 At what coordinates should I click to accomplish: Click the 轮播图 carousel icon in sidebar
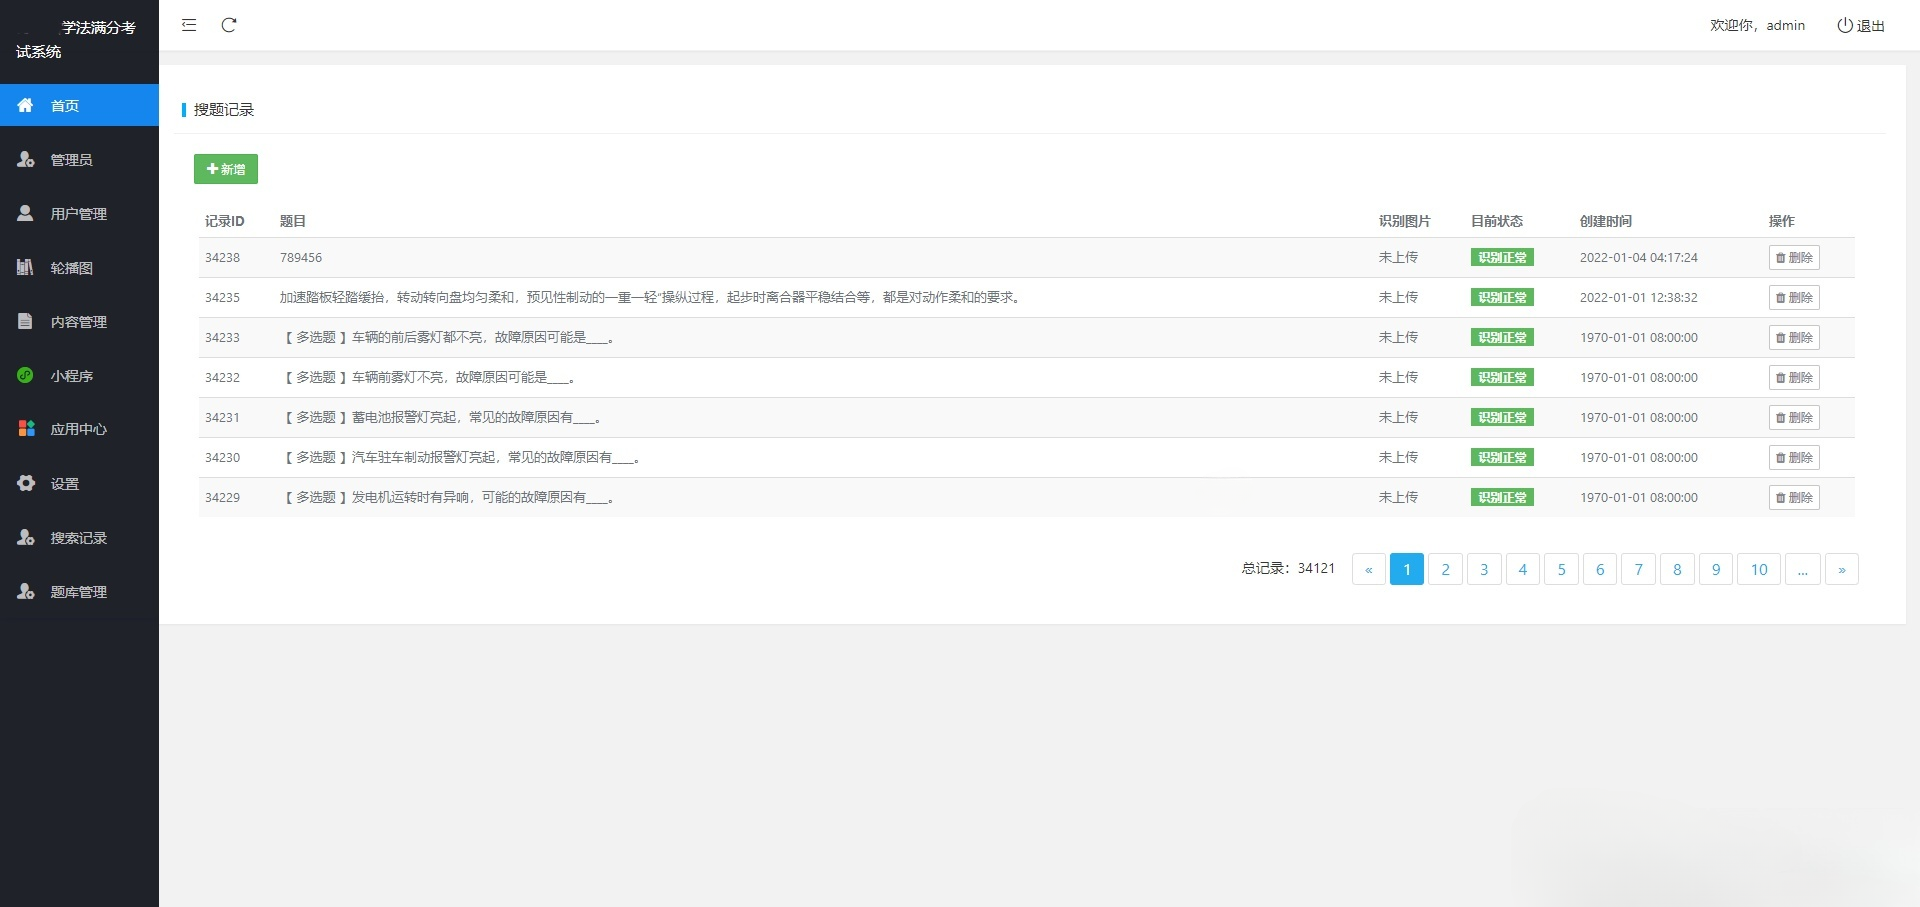point(26,267)
